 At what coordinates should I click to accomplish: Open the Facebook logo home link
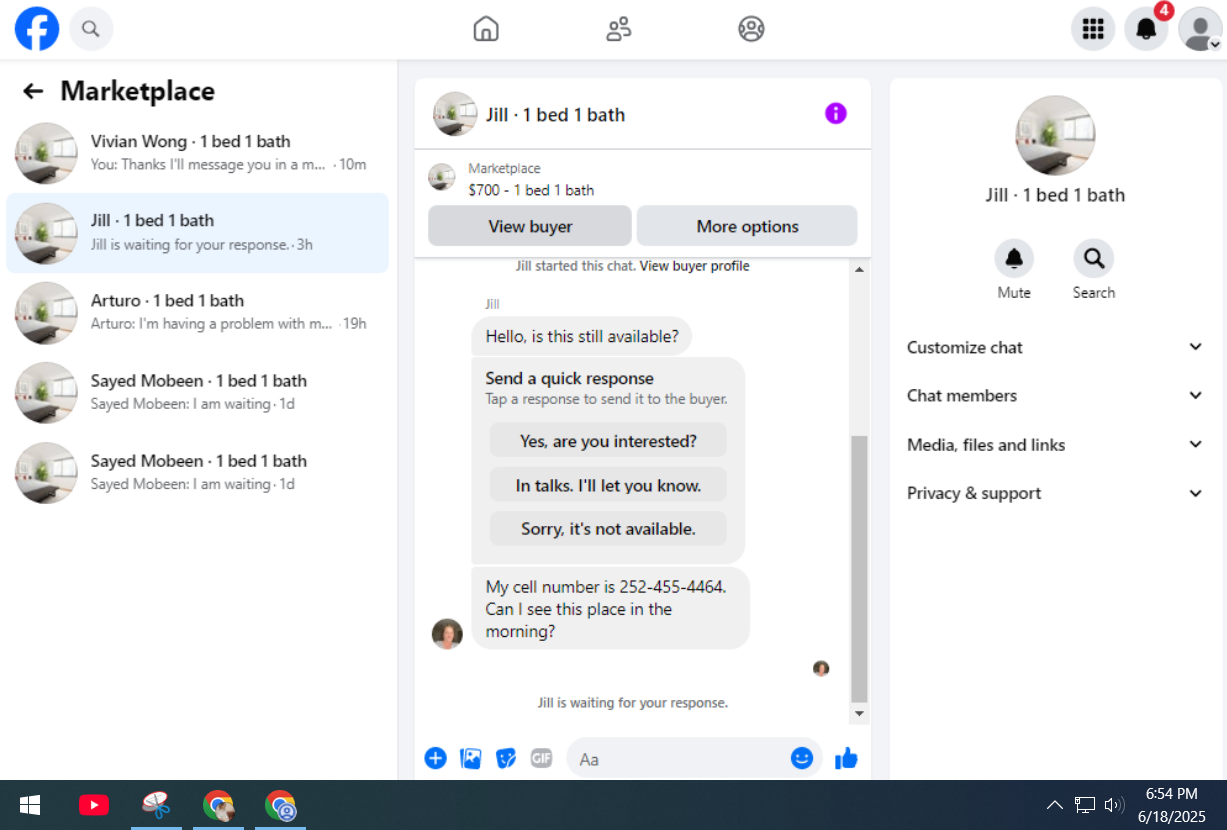click(37, 28)
